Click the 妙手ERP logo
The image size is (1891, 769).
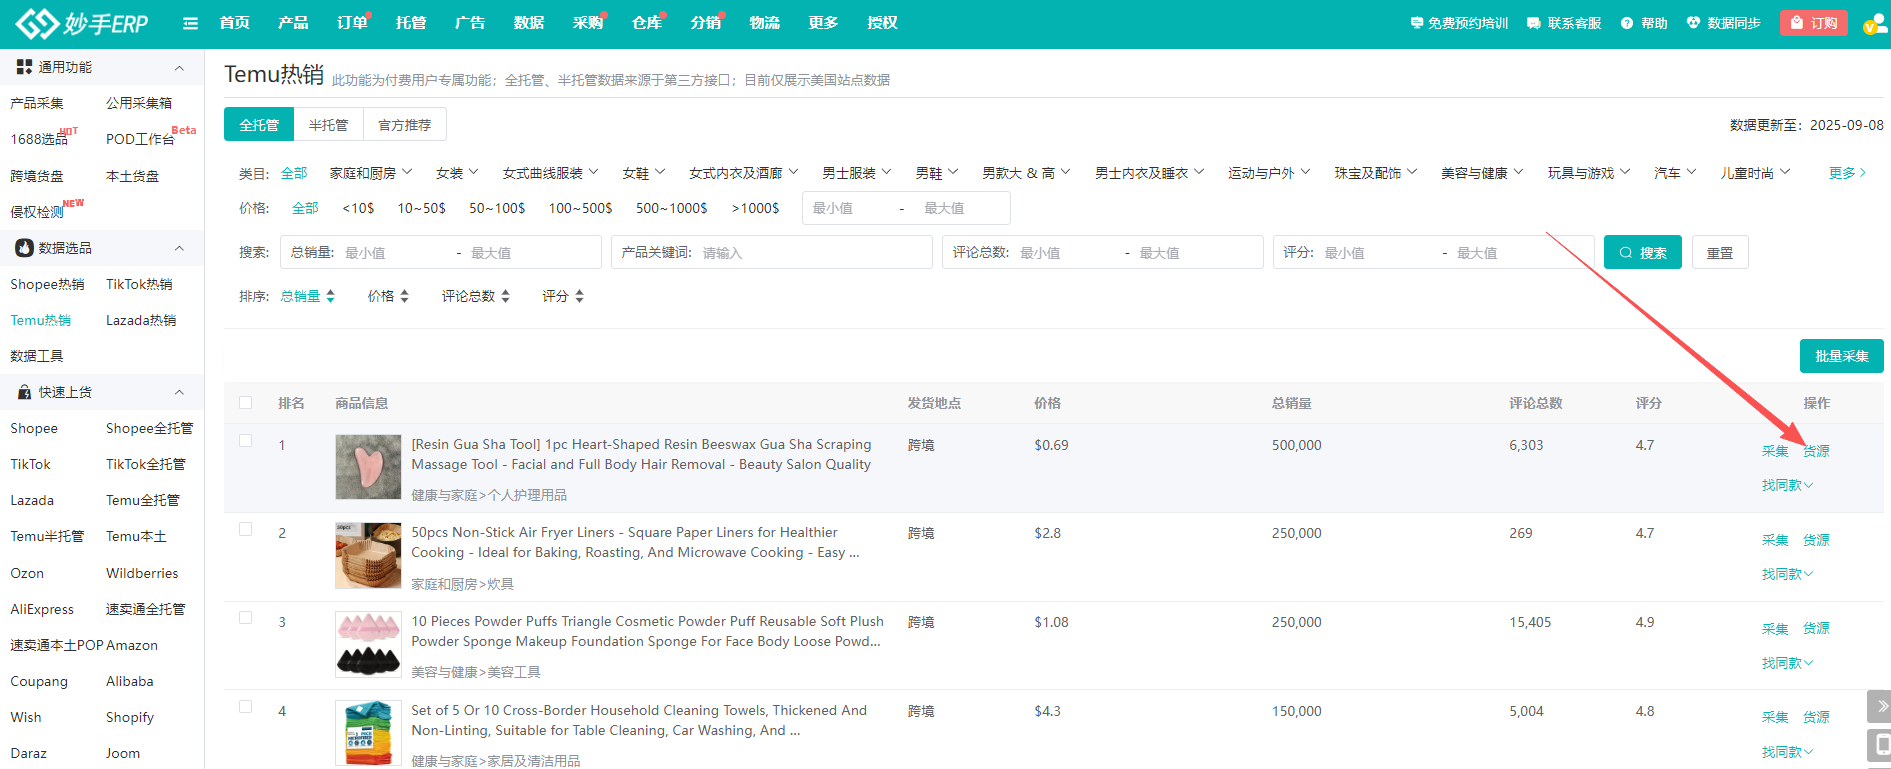pos(82,23)
